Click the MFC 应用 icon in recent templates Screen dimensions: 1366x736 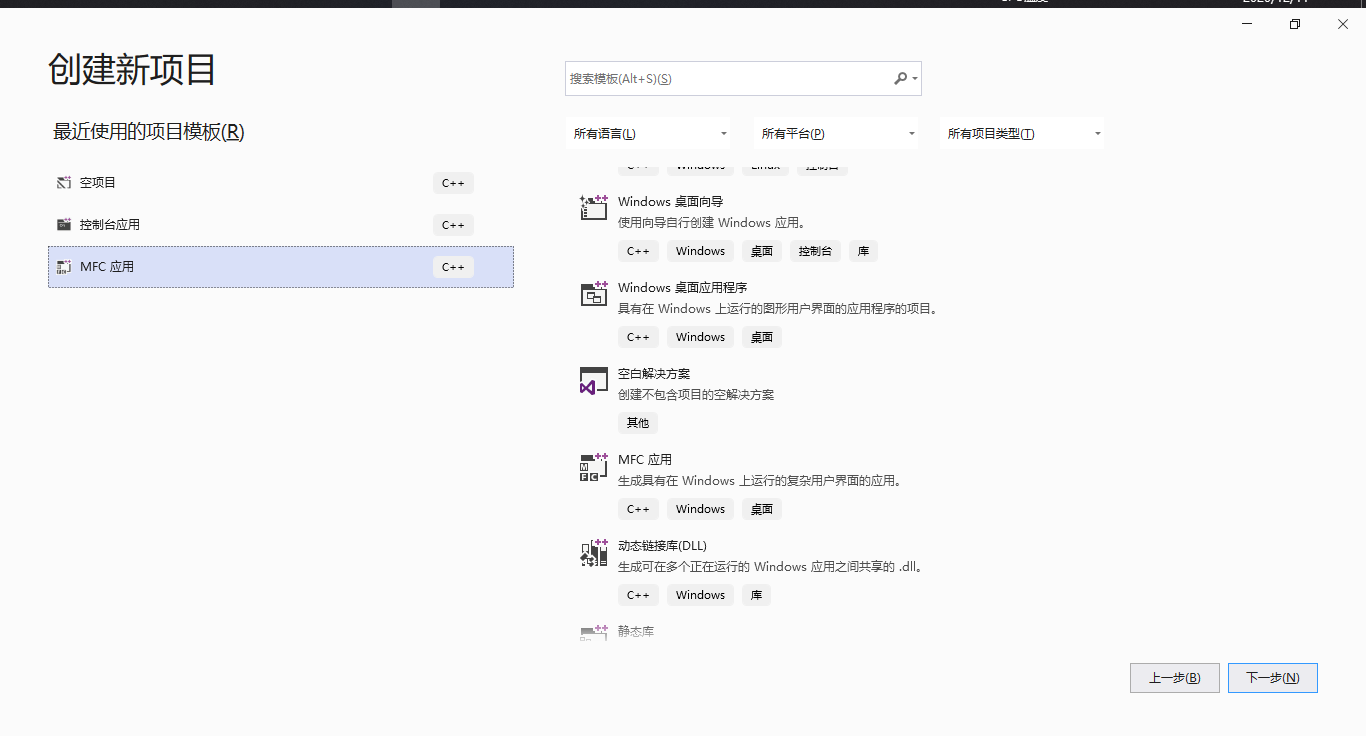click(64, 267)
